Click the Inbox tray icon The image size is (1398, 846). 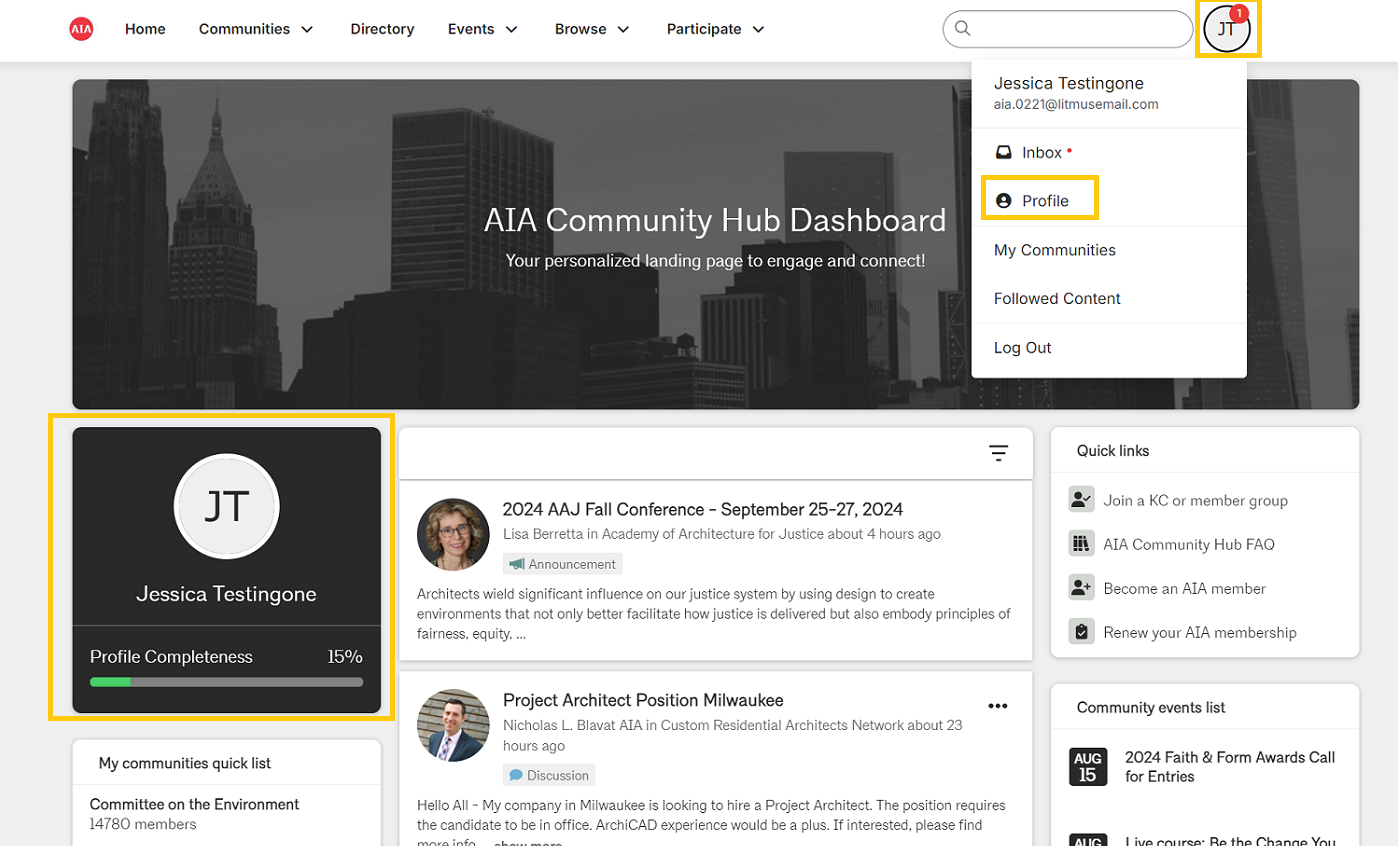coord(1004,153)
